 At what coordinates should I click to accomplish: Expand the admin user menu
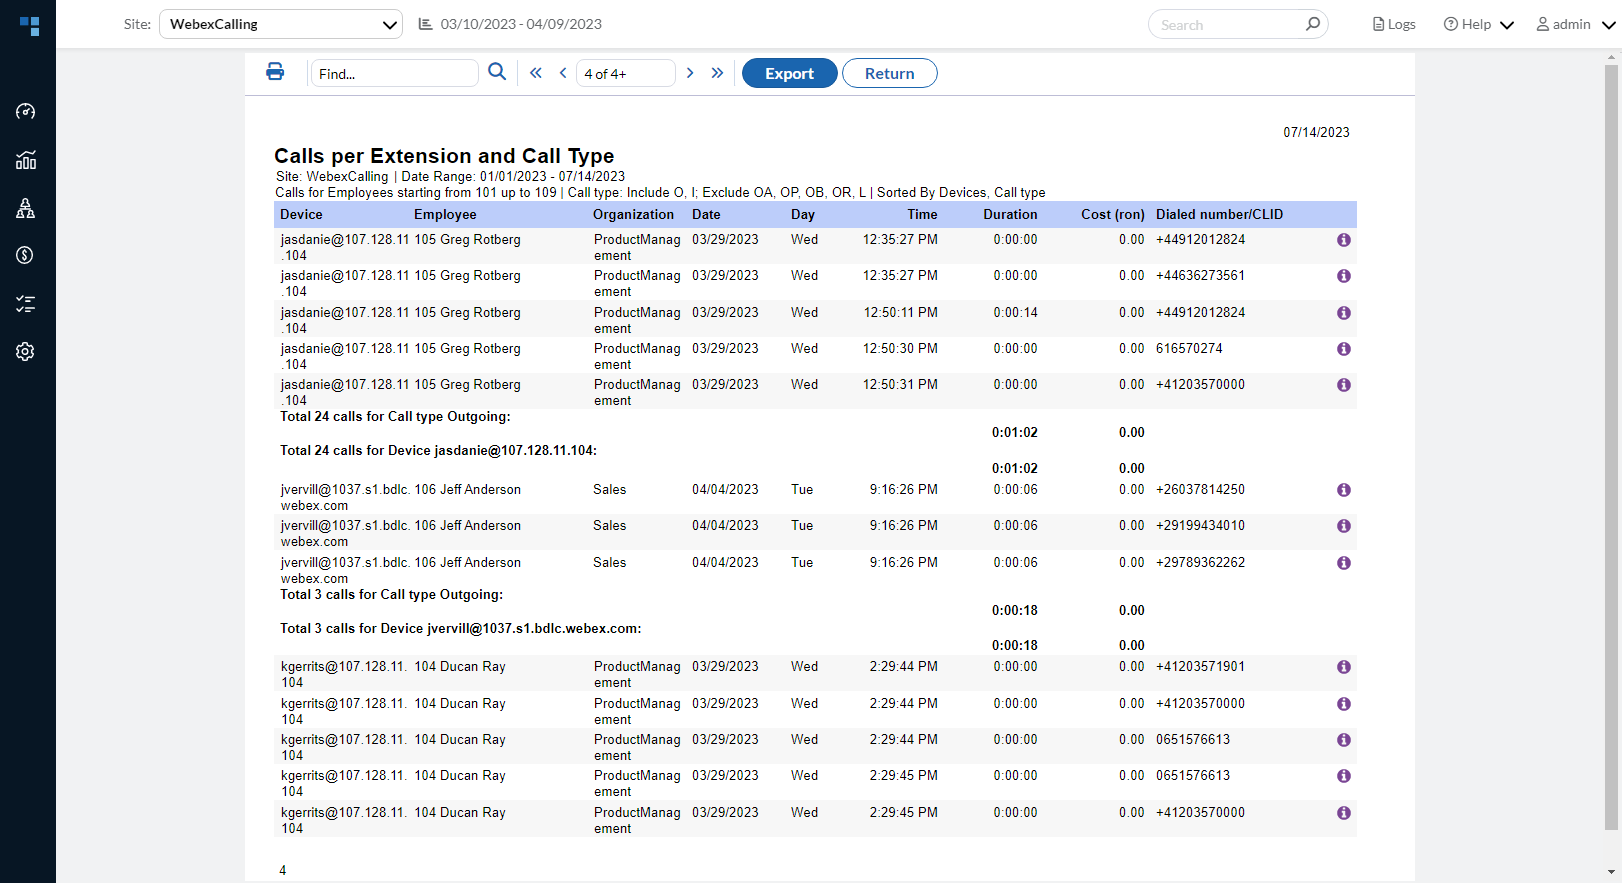pos(1576,24)
